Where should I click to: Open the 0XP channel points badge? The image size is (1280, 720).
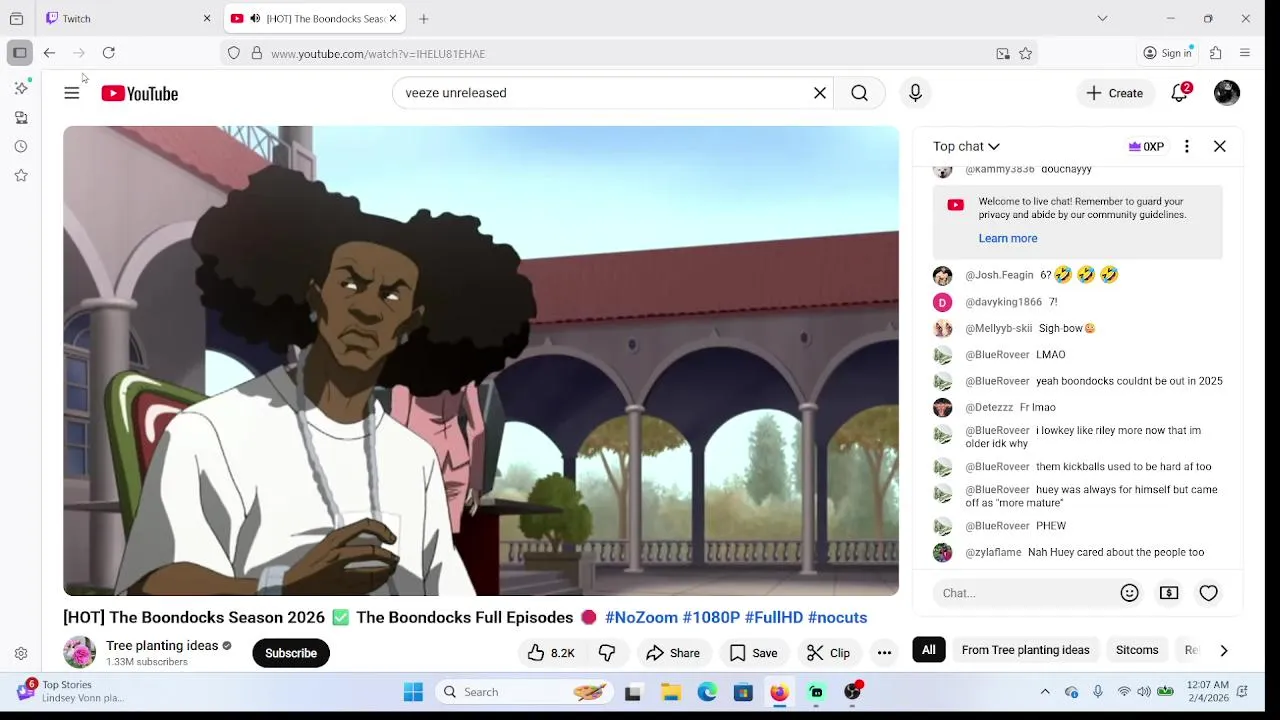(1146, 147)
